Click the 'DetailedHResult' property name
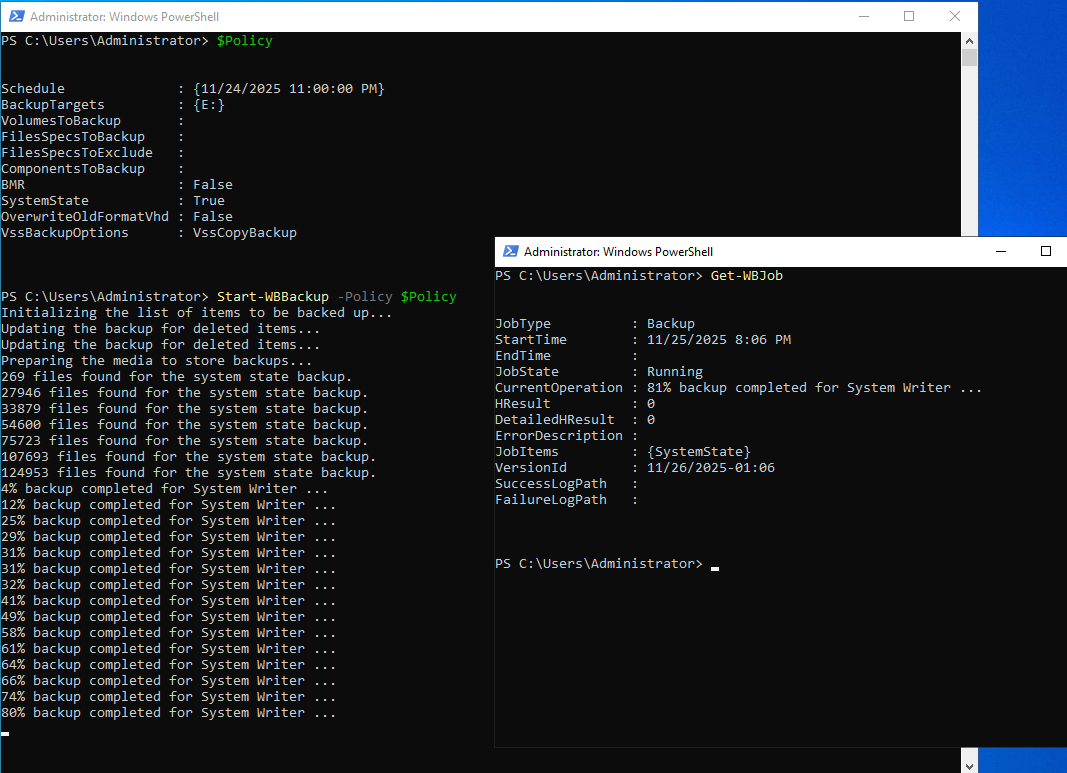The width and height of the screenshot is (1067, 773). pos(555,419)
